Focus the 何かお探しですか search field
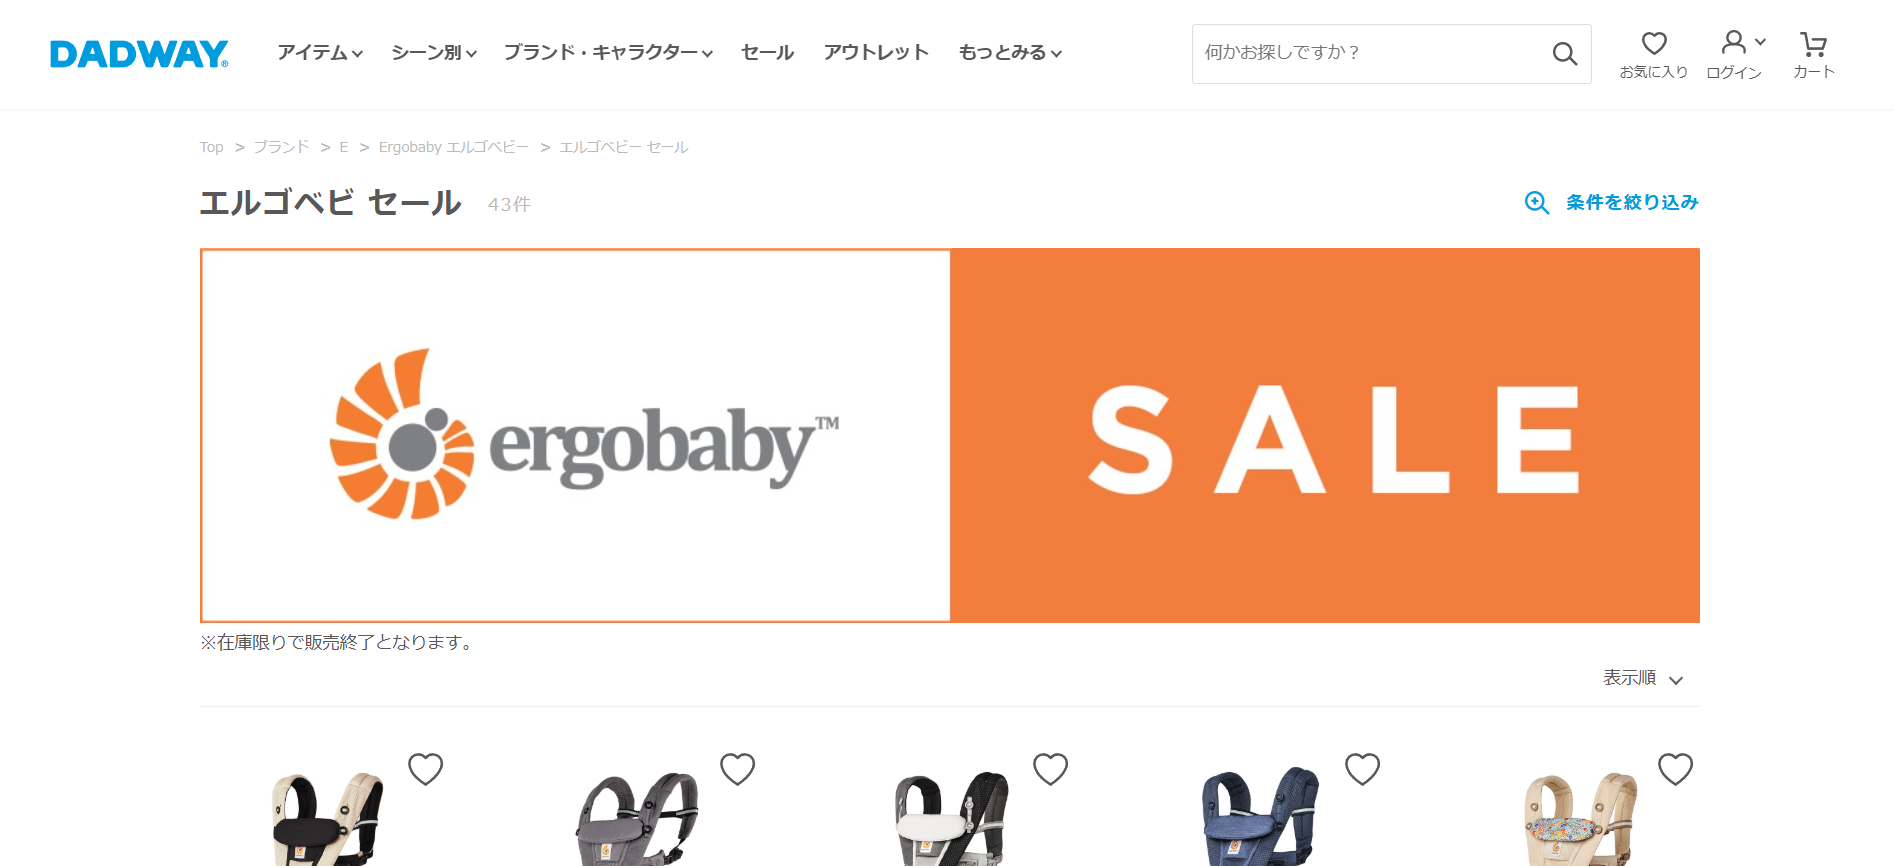The height and width of the screenshot is (866, 1893). click(x=1370, y=54)
